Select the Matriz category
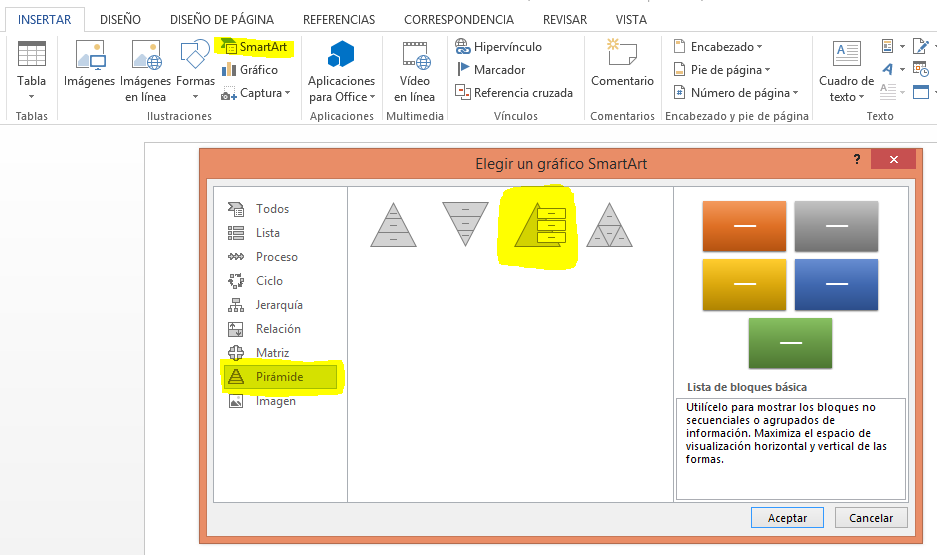The image size is (937, 555). 280,352
